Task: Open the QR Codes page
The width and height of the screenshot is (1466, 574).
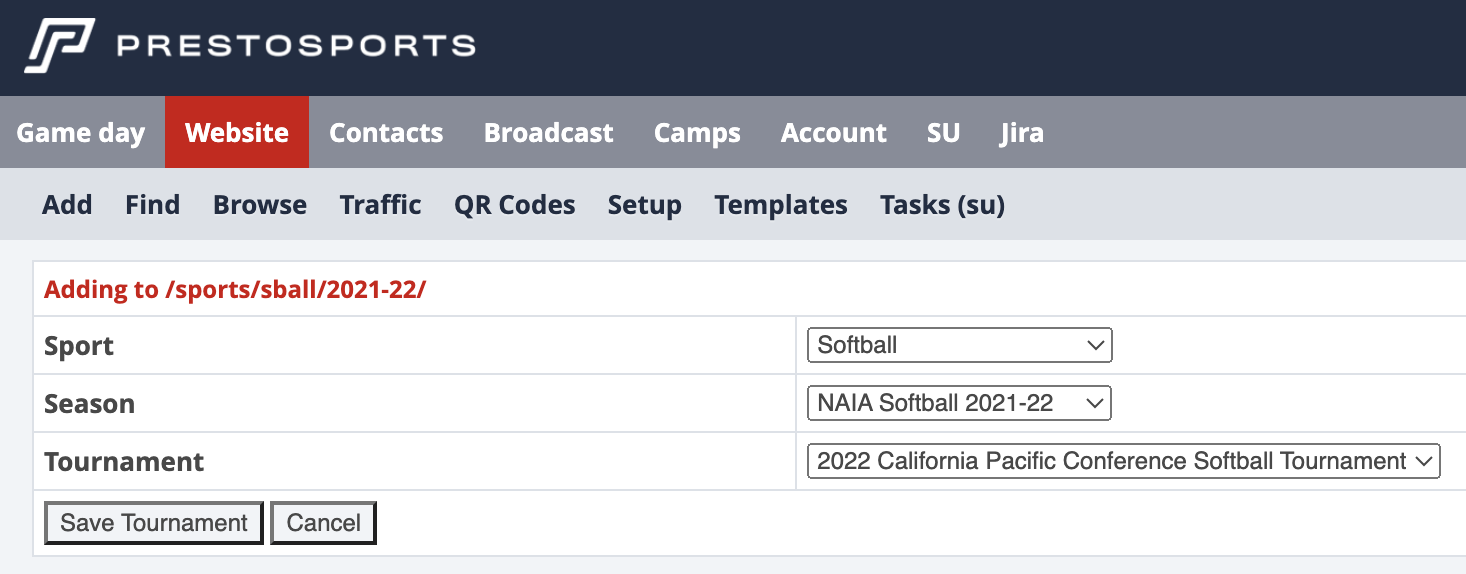Action: (x=515, y=205)
